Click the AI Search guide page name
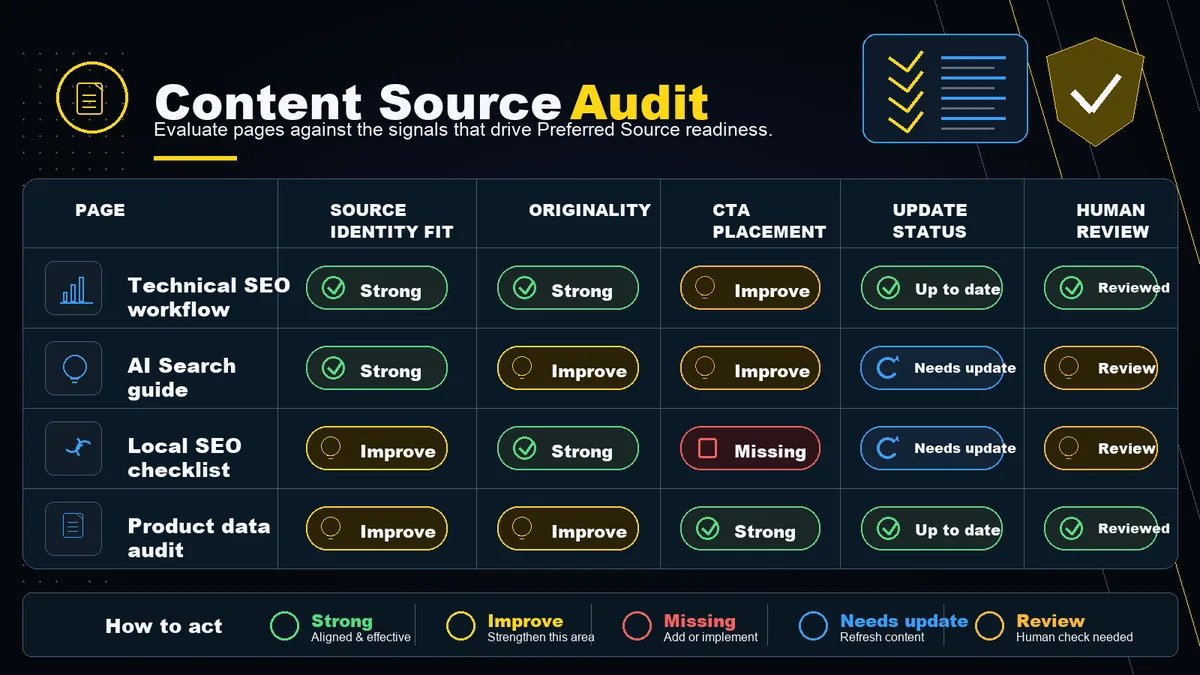Screen dimensions: 1200x675 182,377
